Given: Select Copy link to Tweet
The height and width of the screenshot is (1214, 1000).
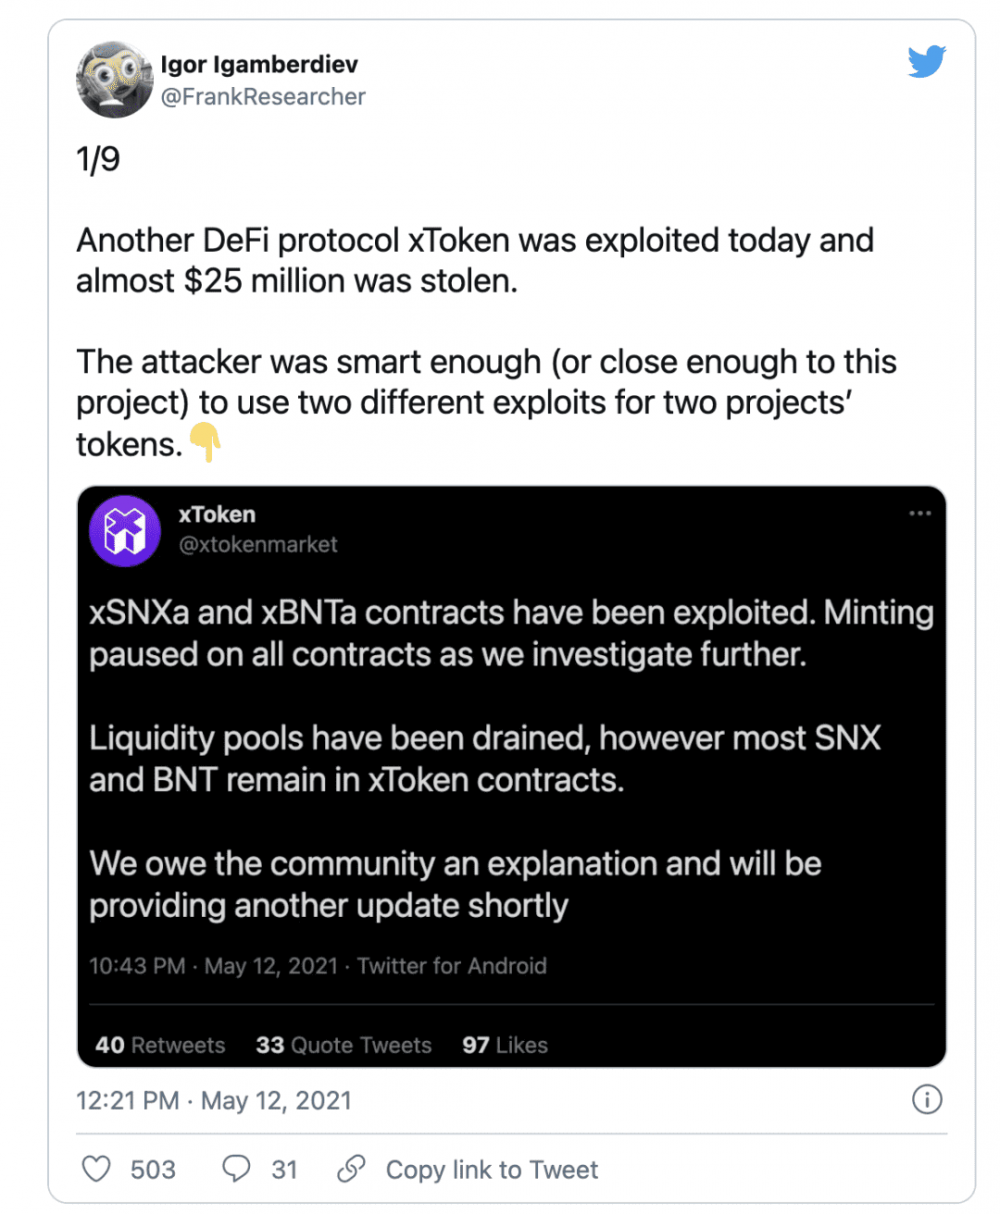Looking at the screenshot, I should (x=491, y=1169).
